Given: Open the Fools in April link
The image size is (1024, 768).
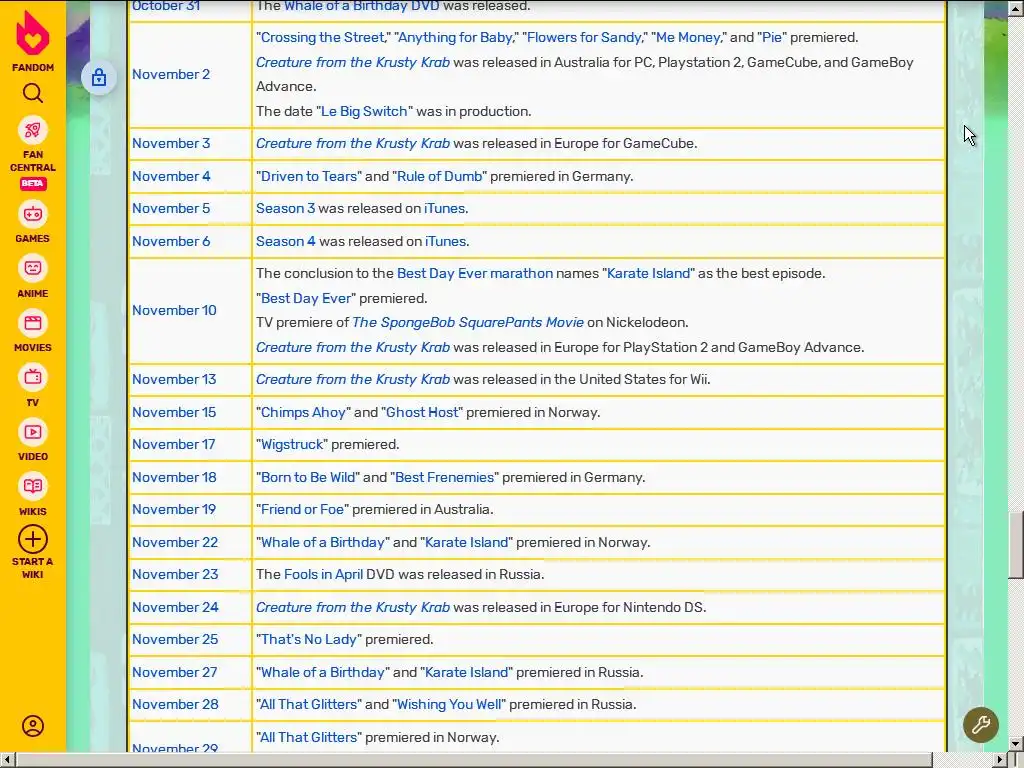Looking at the screenshot, I should pos(323,575).
